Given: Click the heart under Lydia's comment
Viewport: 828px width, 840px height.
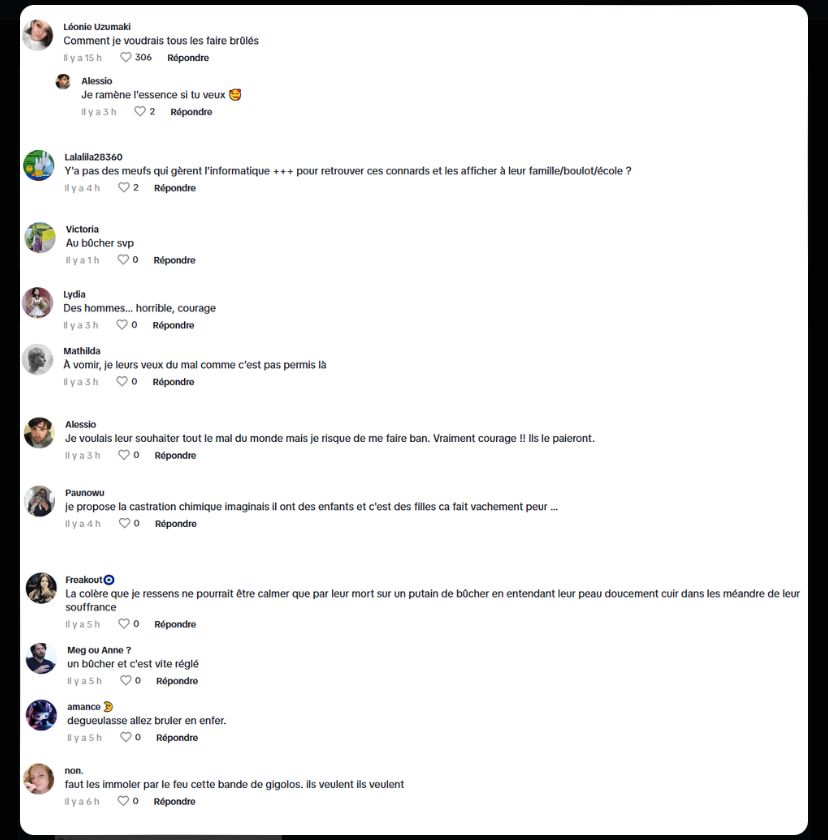Looking at the screenshot, I should coord(122,324).
